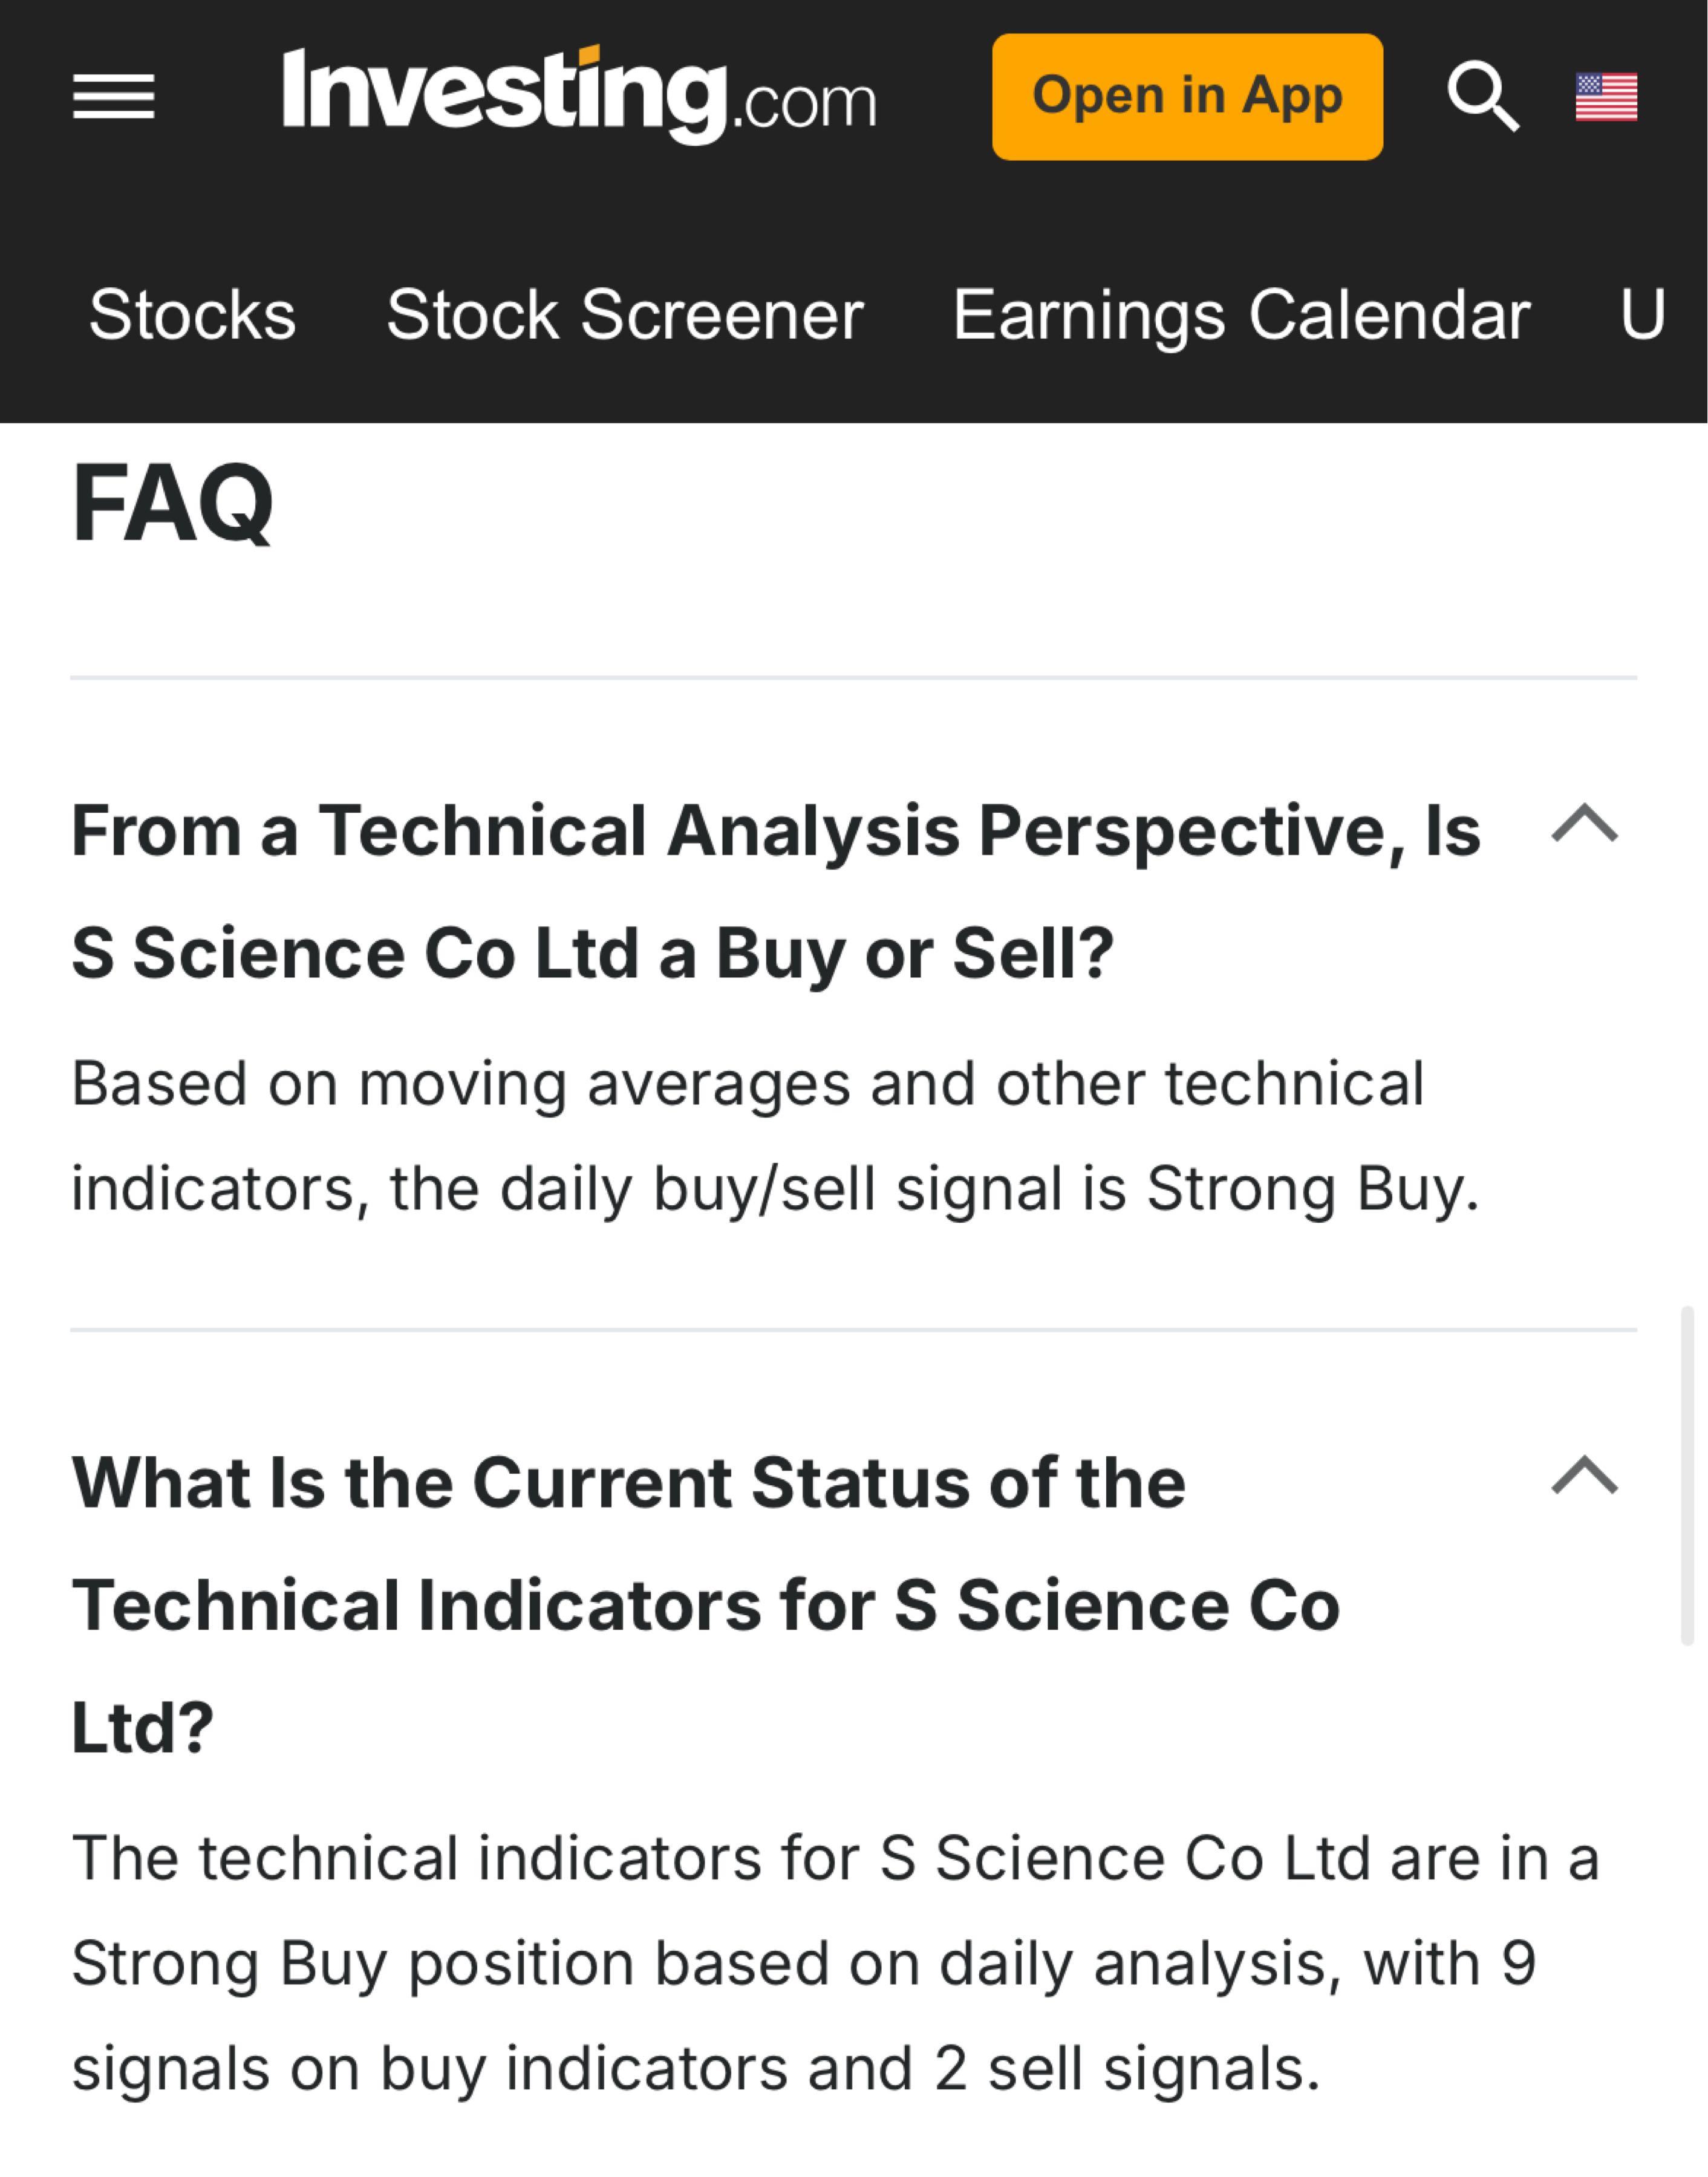The image size is (1708, 2177).
Task: Open search with the magnifier icon
Action: tap(1483, 97)
